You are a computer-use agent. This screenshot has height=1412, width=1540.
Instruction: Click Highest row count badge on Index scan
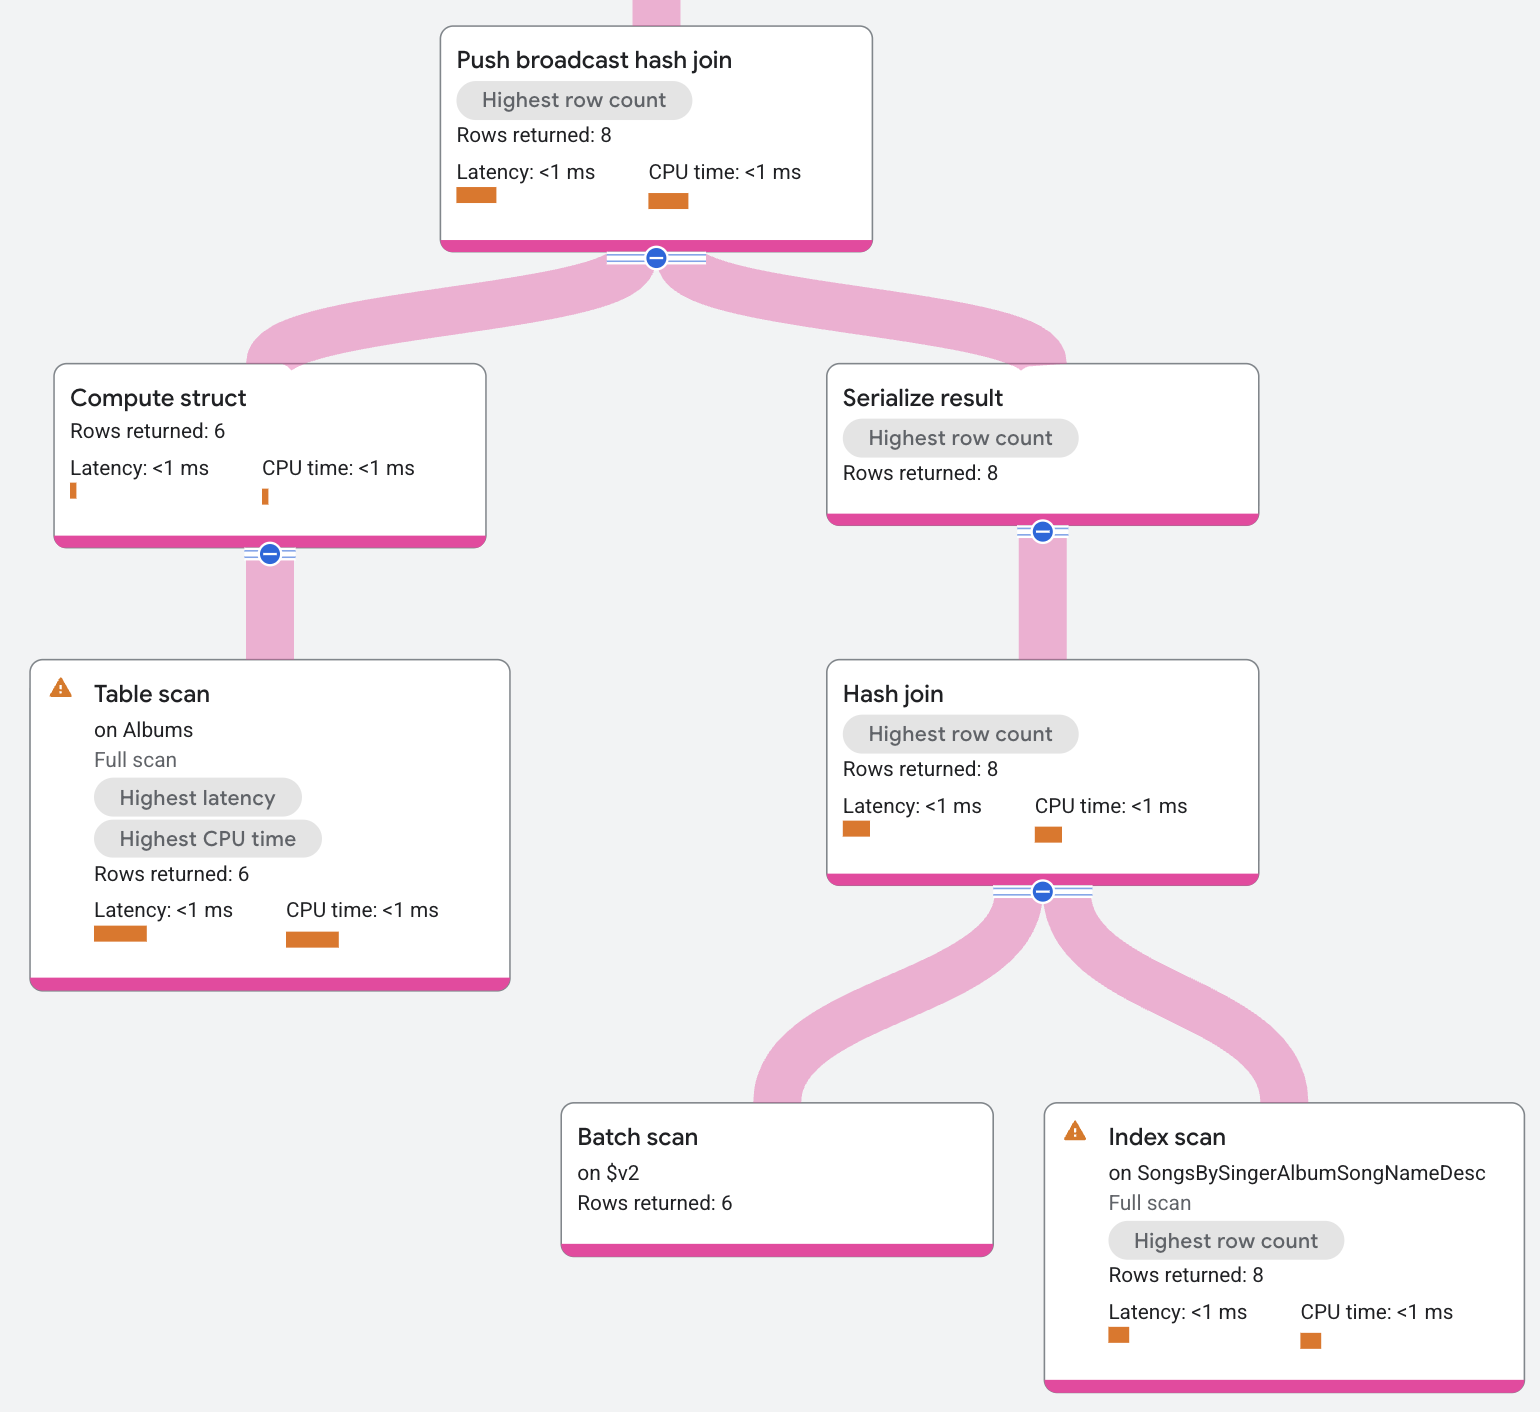[x=1225, y=1241]
